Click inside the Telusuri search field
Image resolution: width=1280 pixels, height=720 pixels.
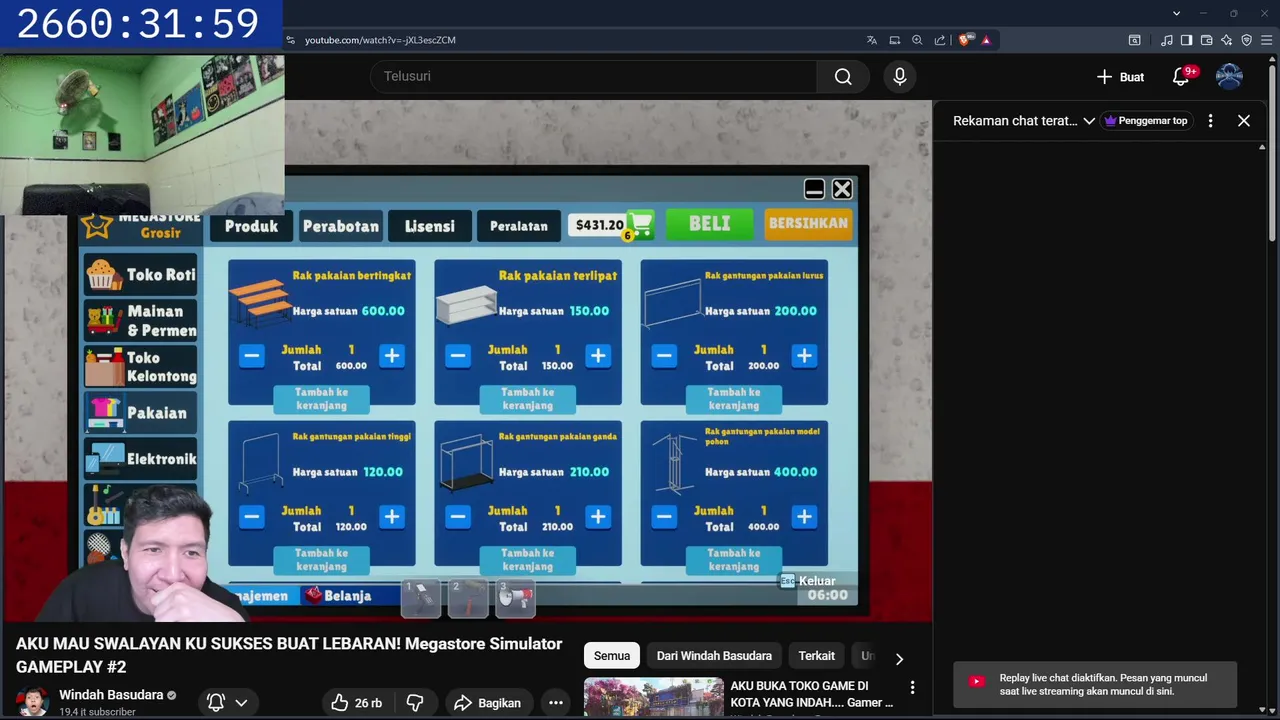click(594, 77)
